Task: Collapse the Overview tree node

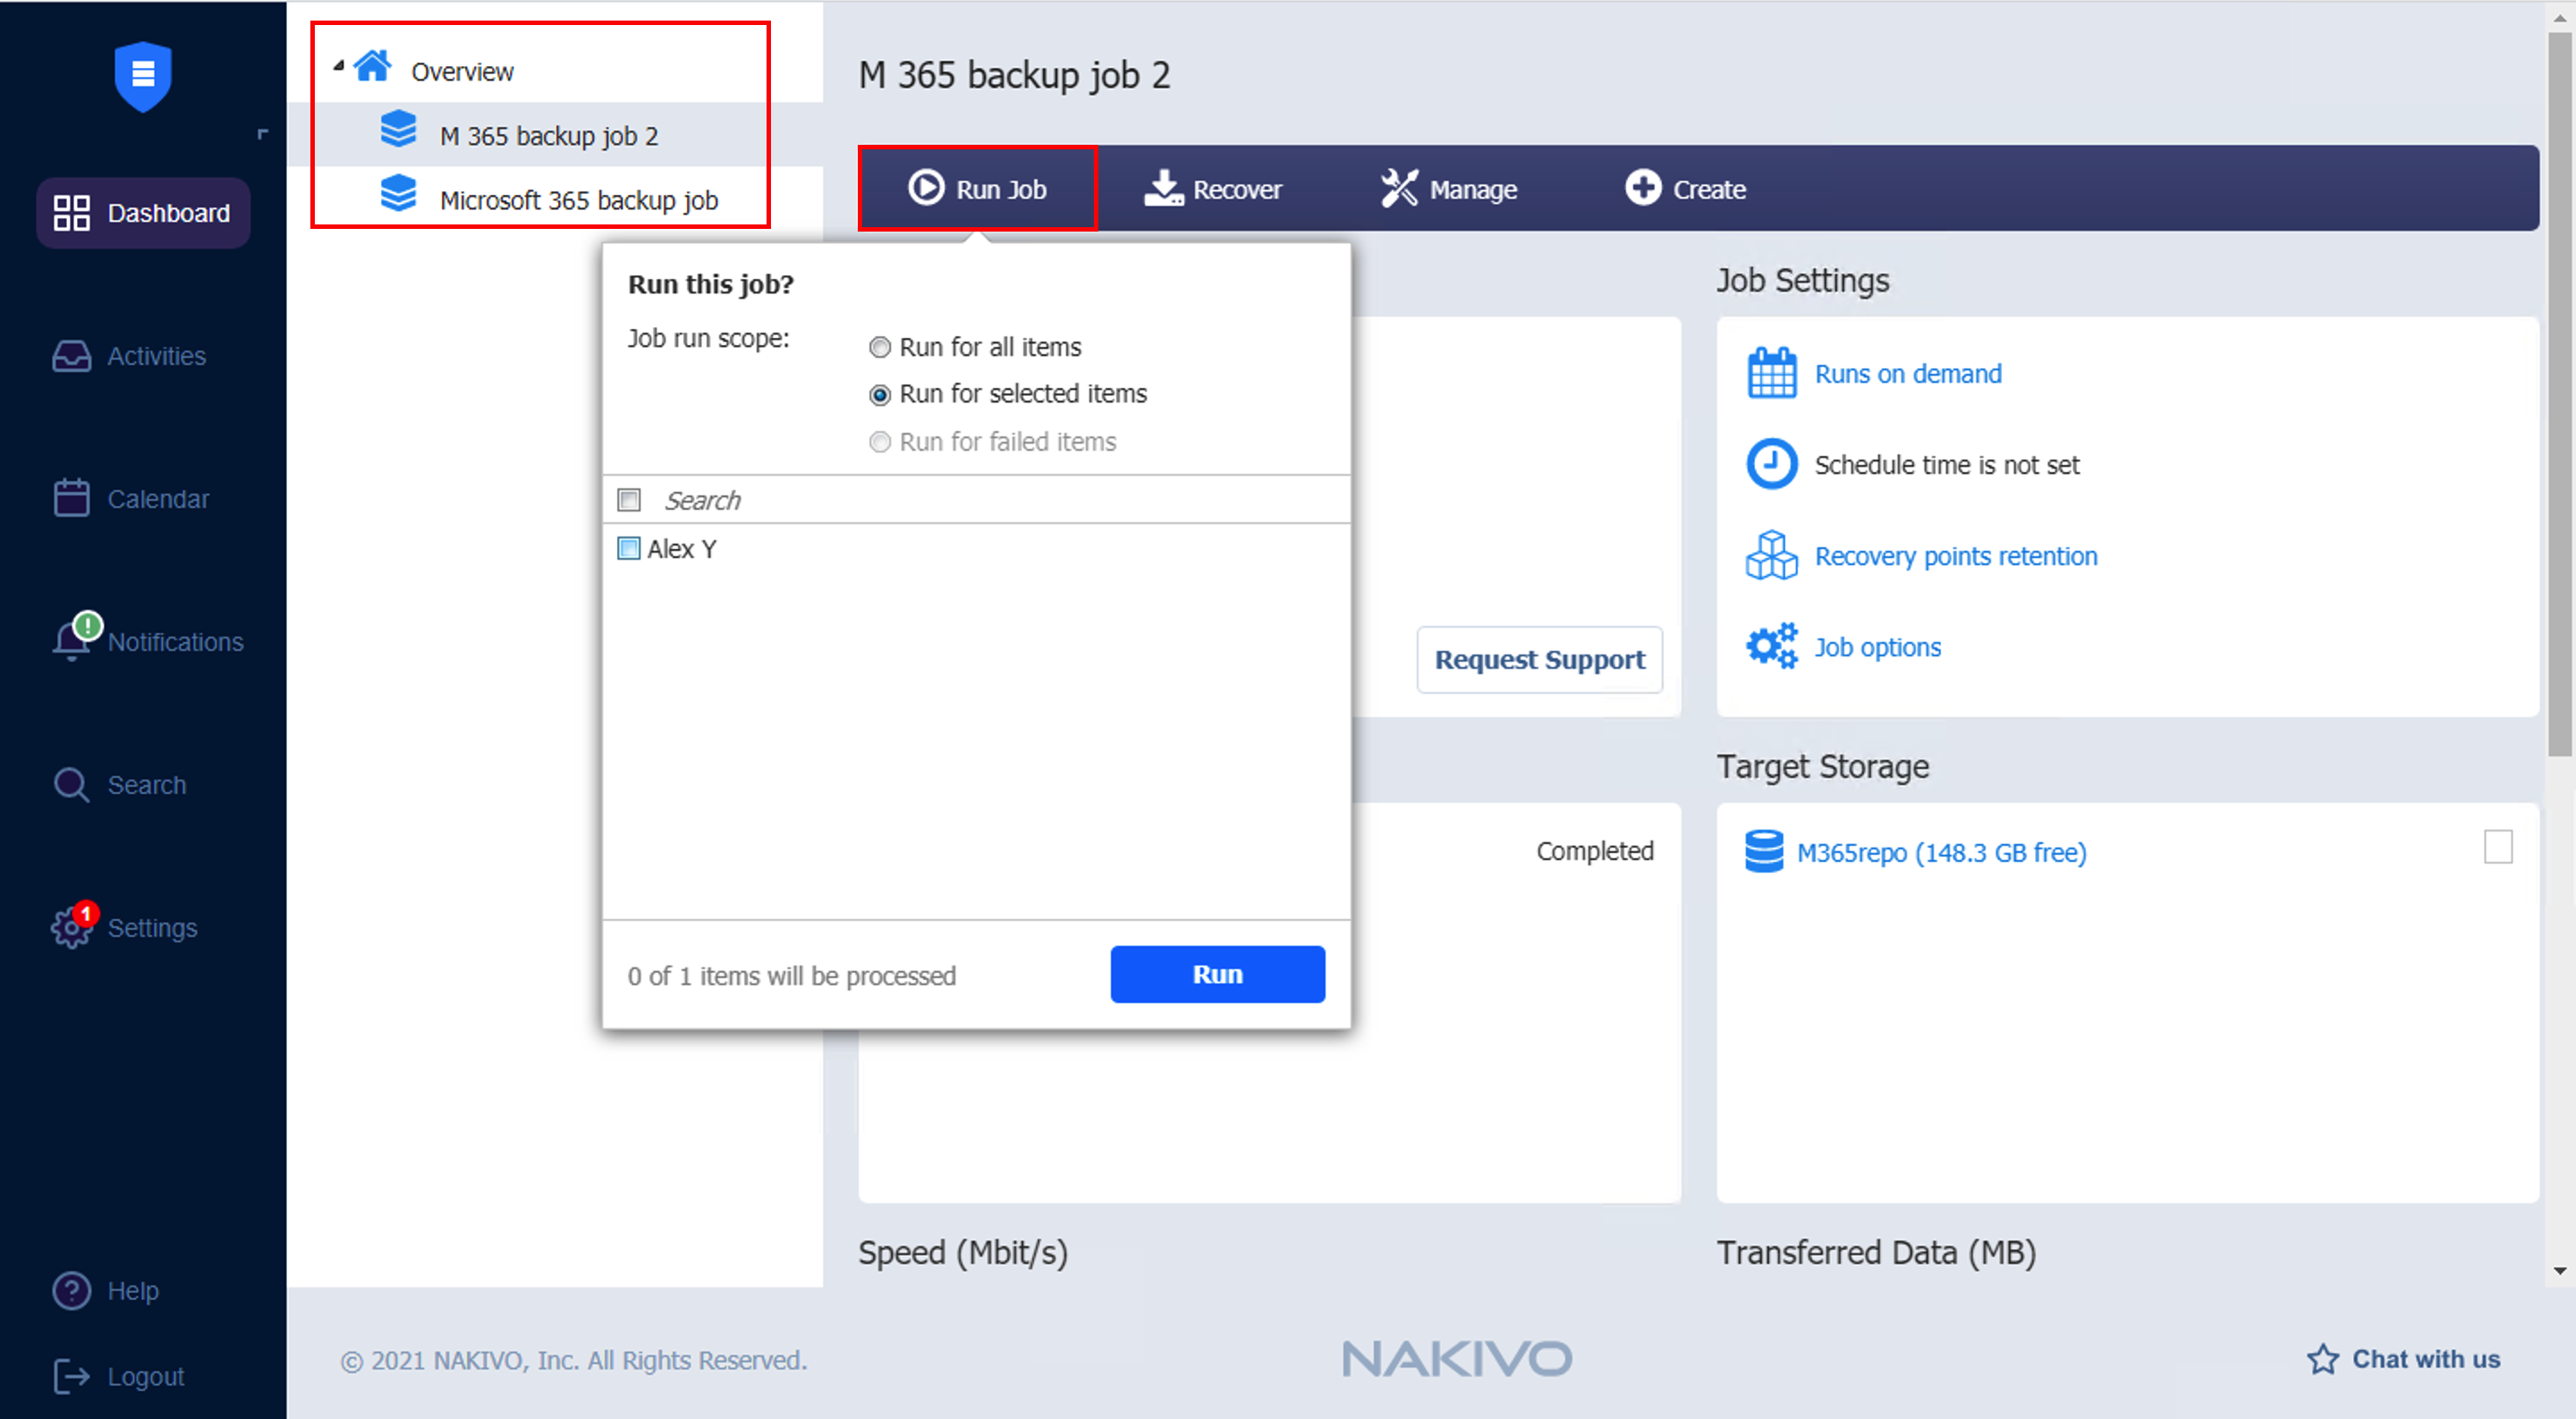Action: pos(339,66)
